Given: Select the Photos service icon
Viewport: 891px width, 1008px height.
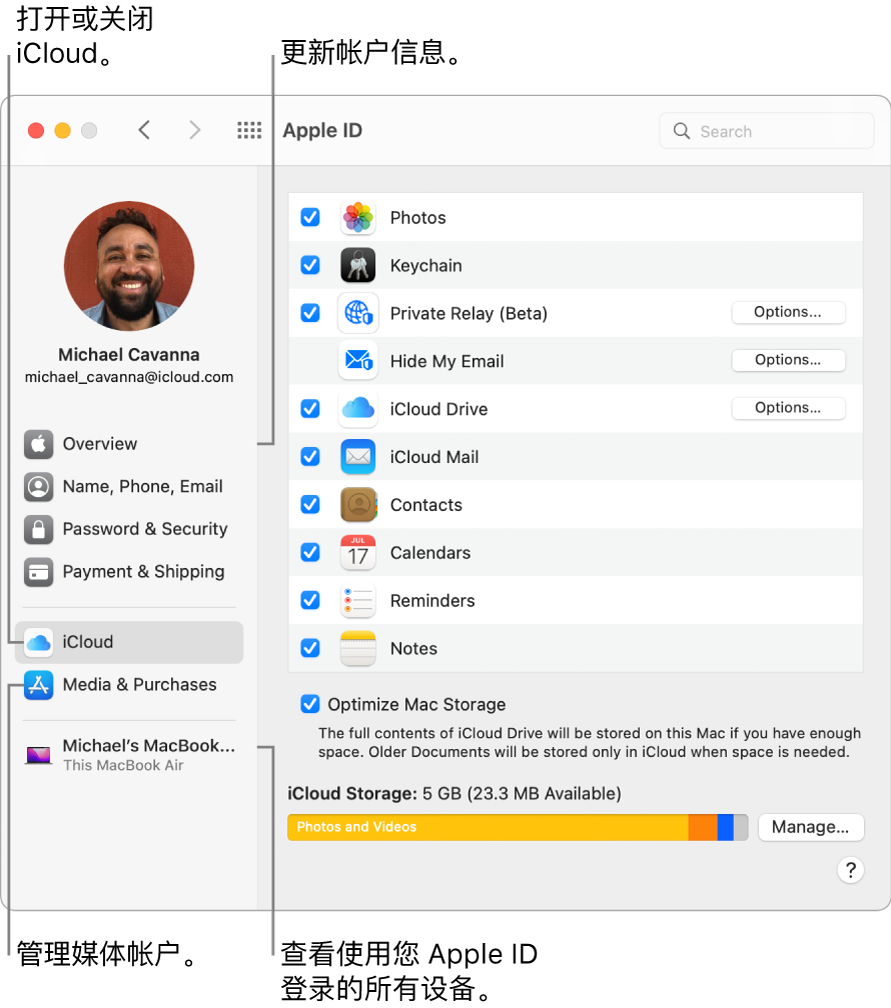Looking at the screenshot, I should pyautogui.click(x=357, y=217).
